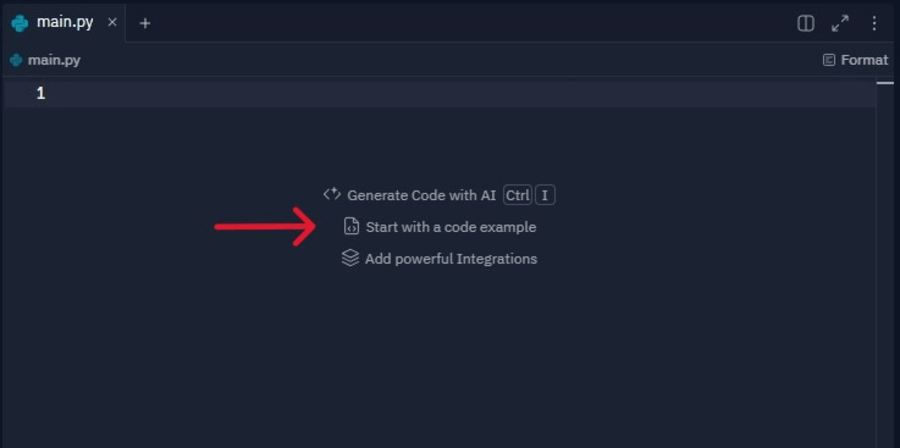Image resolution: width=900 pixels, height=448 pixels.
Task: Switch to the main.py tab
Action: pos(64,23)
